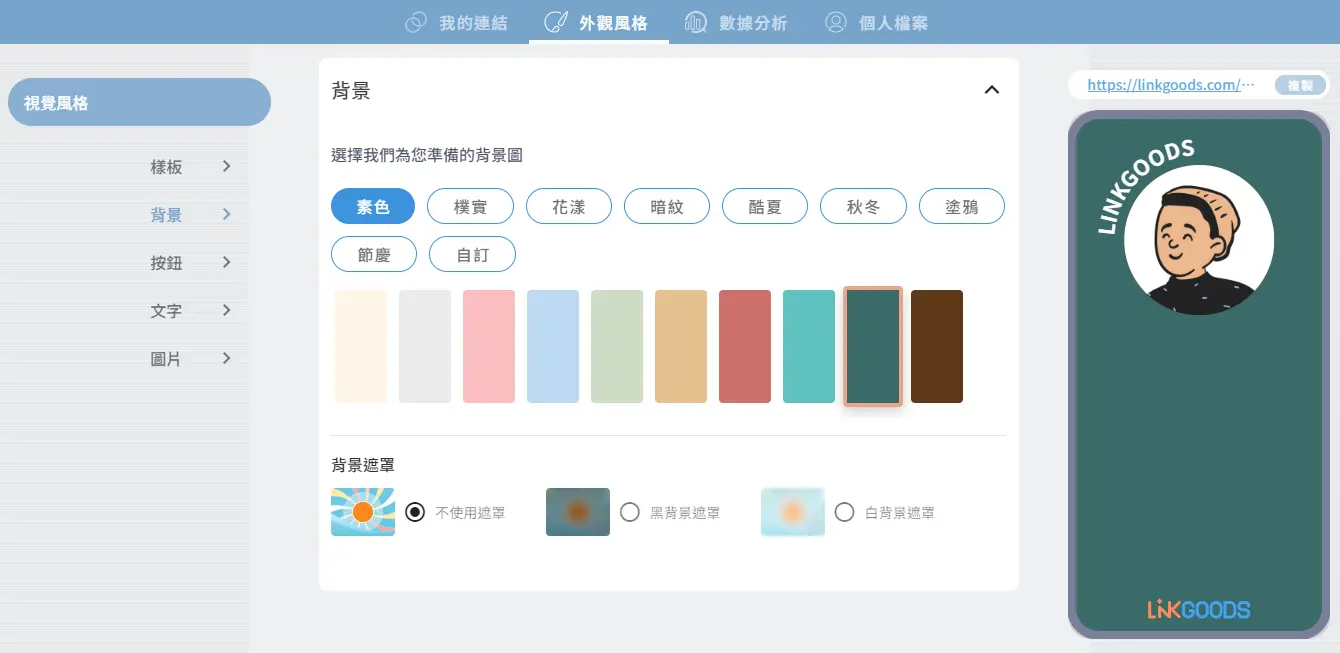Choose the dark teal background swatch
The height and width of the screenshot is (653, 1340).
[x=873, y=346]
